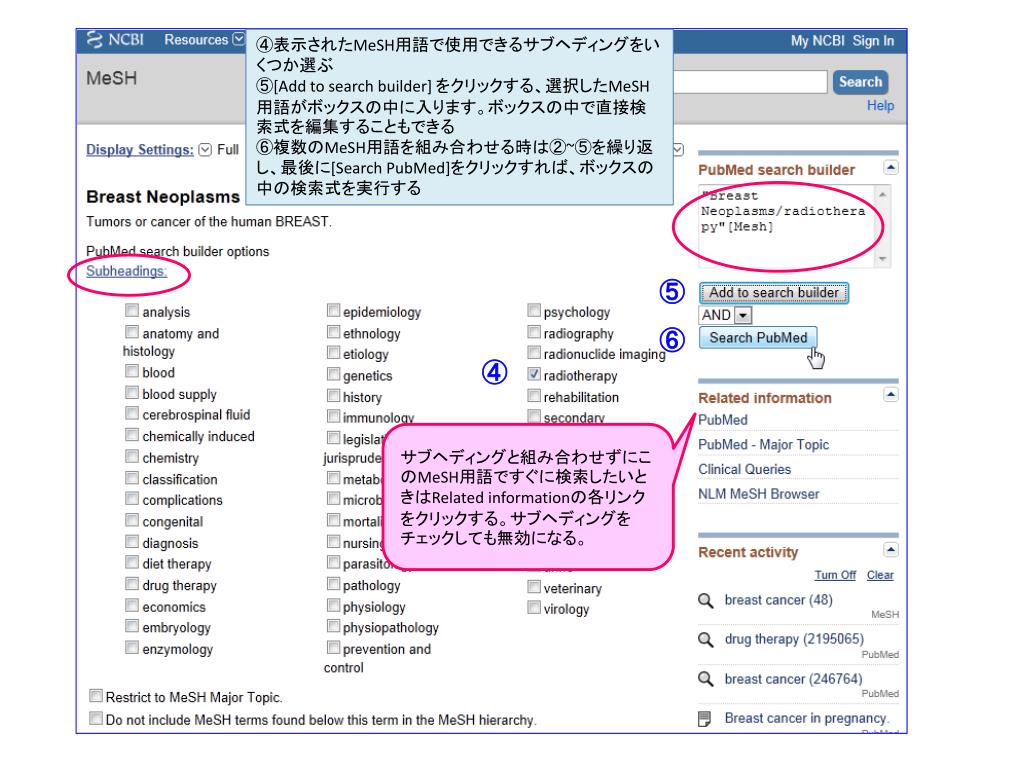The width and height of the screenshot is (1024, 768).
Task: Check the etiology subheading
Action: point(334,353)
